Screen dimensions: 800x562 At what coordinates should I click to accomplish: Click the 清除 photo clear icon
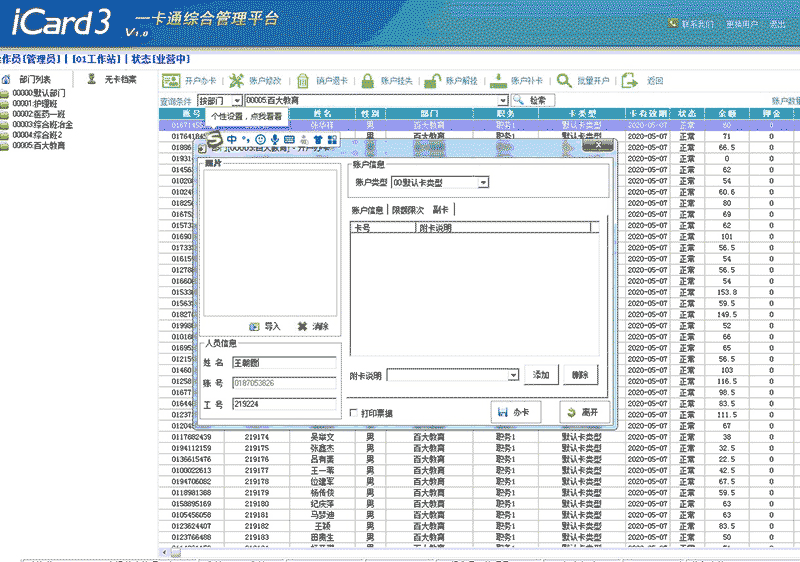[303, 326]
